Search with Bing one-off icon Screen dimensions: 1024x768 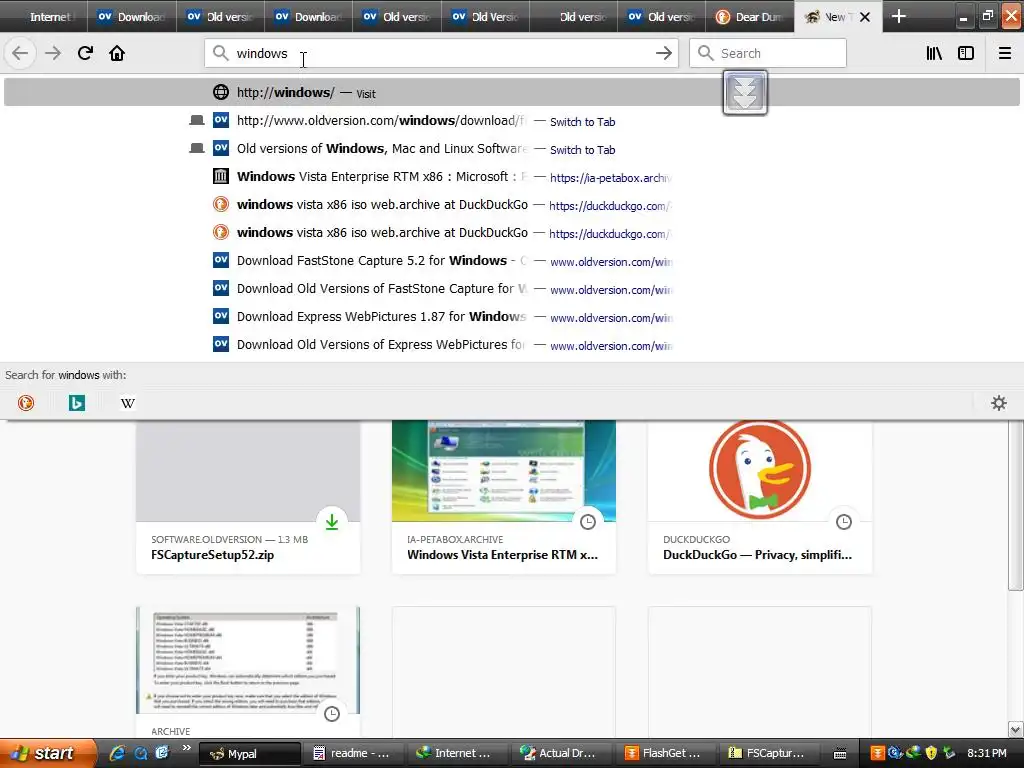pyautogui.click(x=77, y=403)
